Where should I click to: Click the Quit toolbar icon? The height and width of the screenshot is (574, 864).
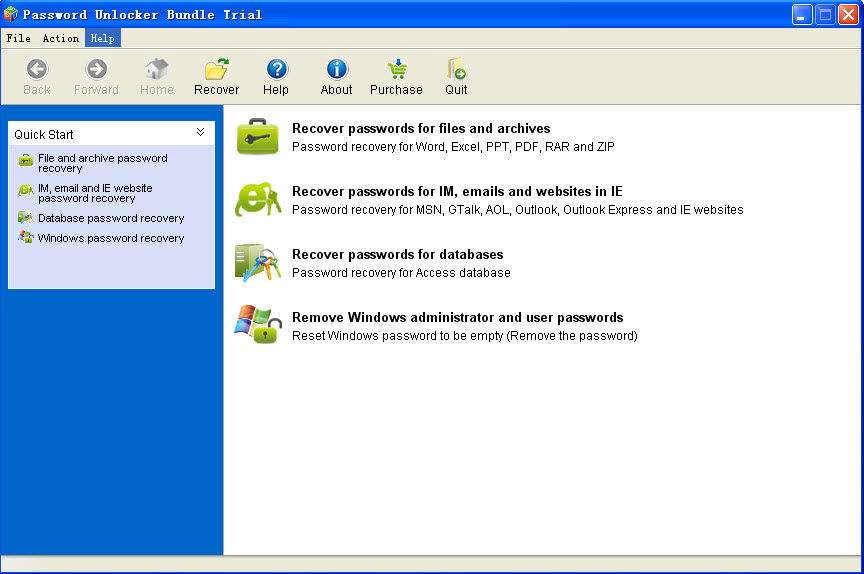pyautogui.click(x=456, y=70)
